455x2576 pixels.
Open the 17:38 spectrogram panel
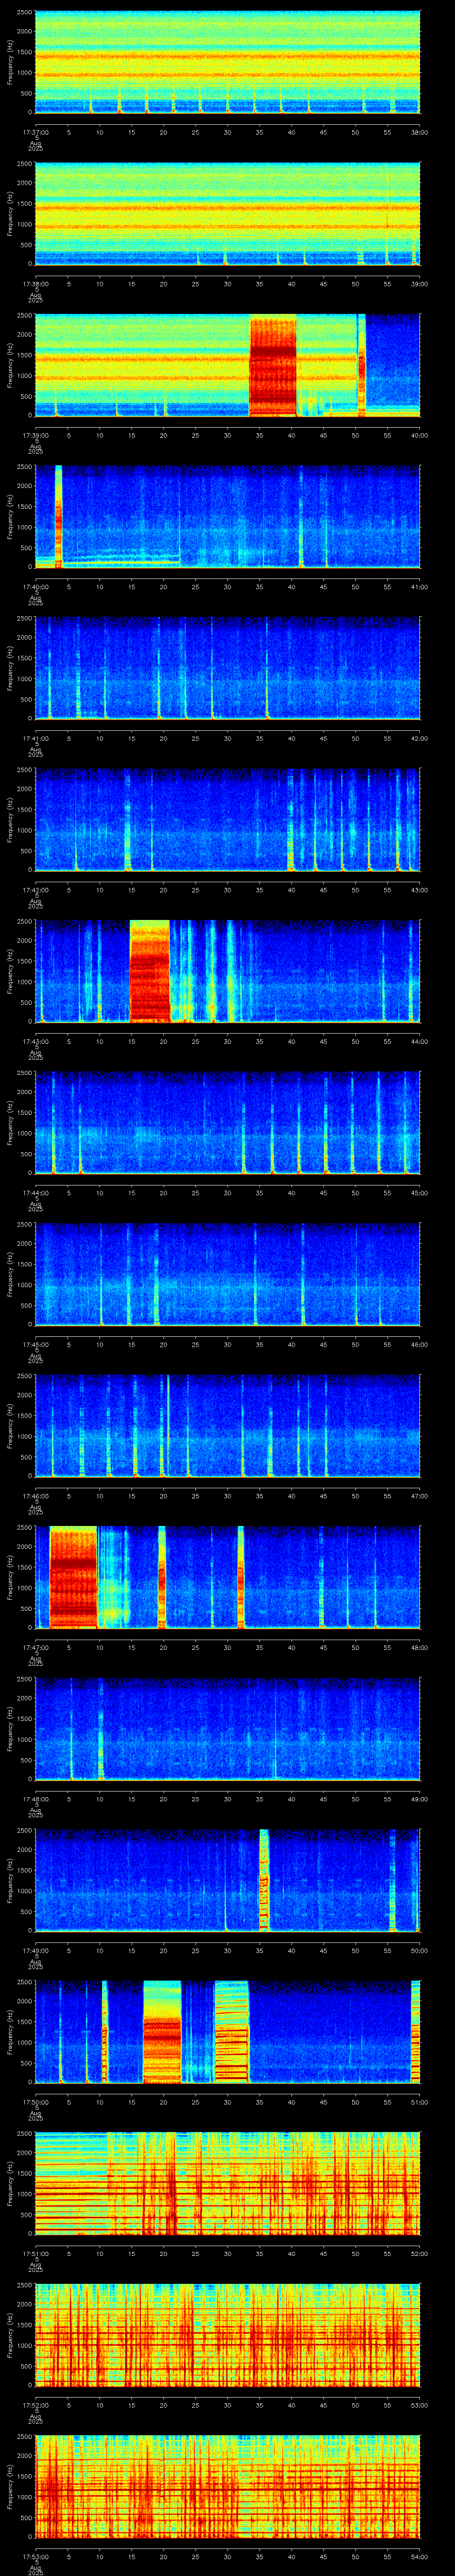tap(227, 213)
